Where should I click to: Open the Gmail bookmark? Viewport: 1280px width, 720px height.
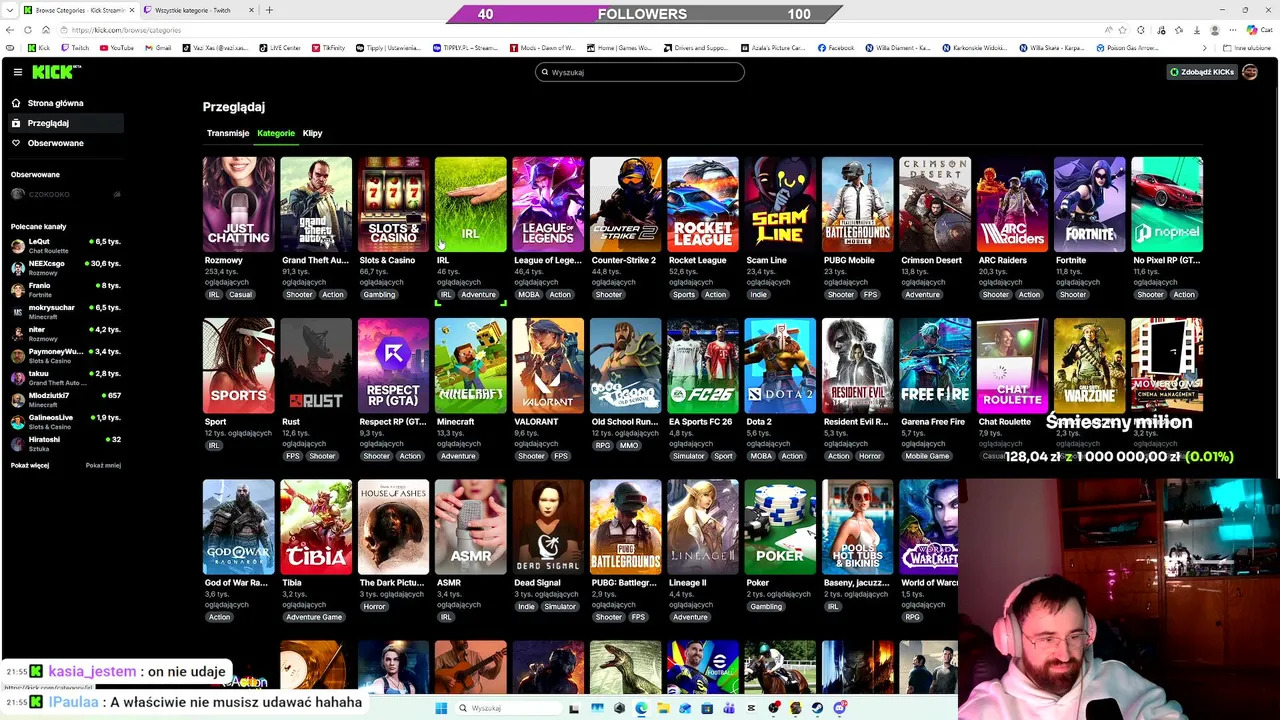tap(157, 48)
